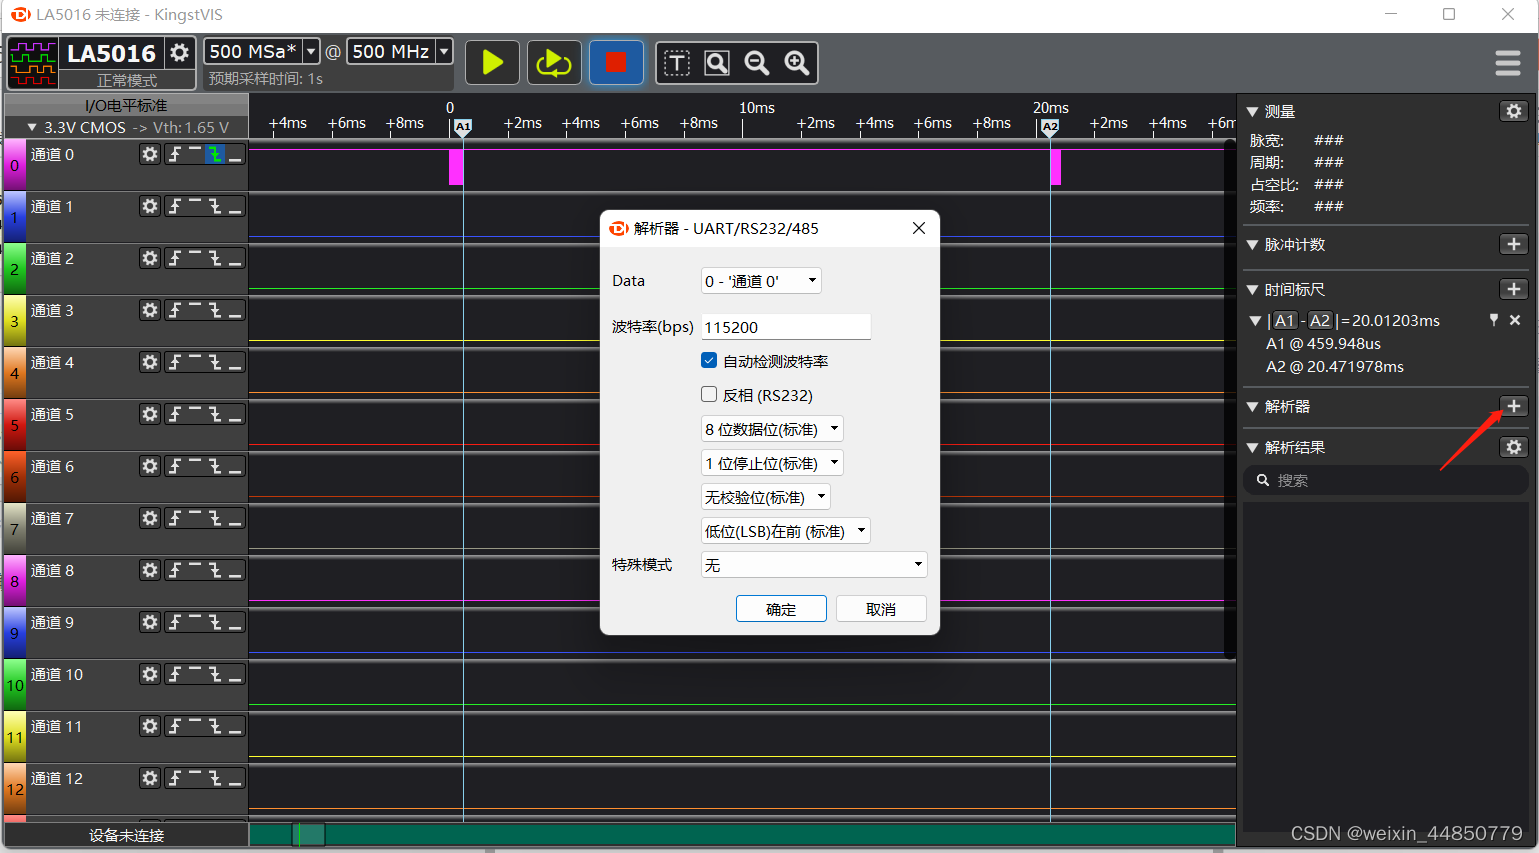
Task: Set rising edge trigger on 通道 9
Action: pos(175,622)
